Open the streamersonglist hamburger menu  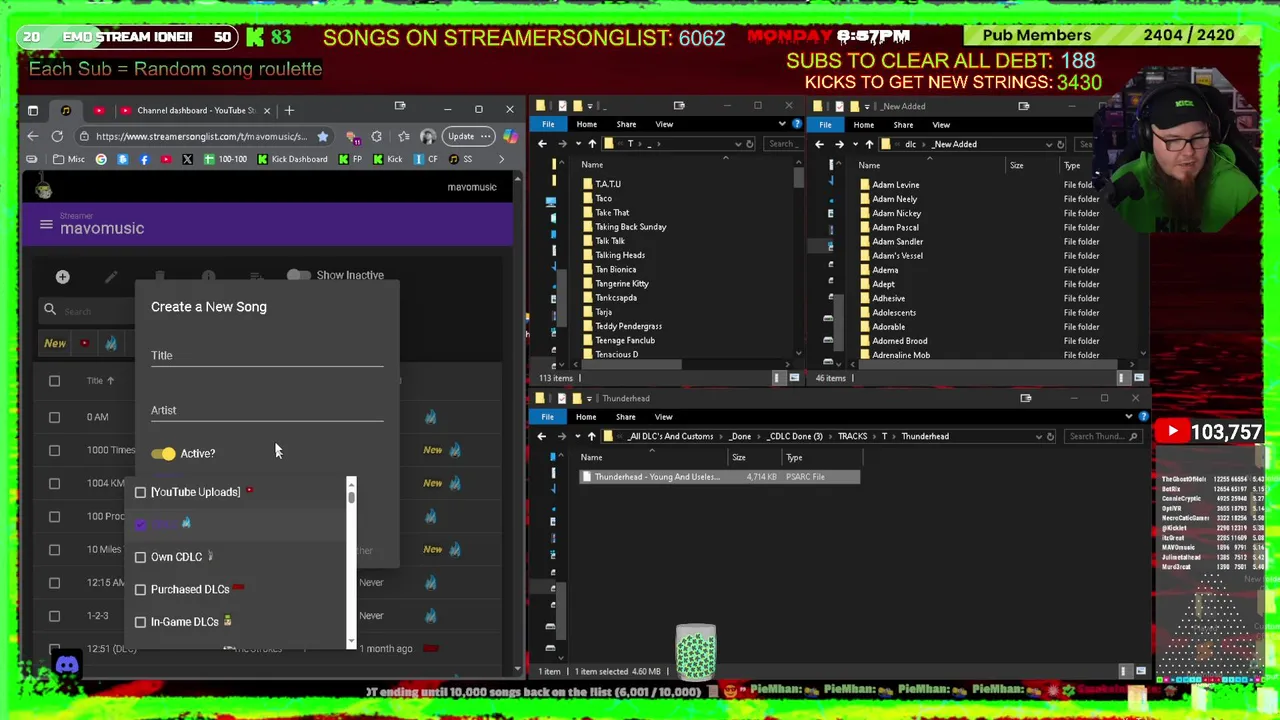pyautogui.click(x=46, y=225)
